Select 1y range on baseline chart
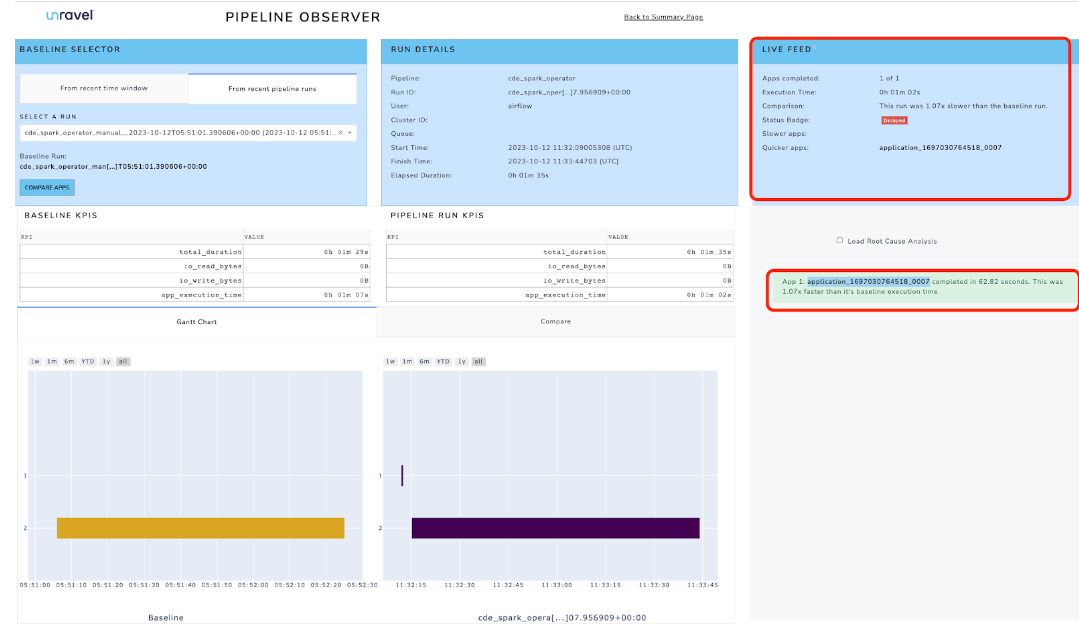1079x630 pixels. point(106,362)
